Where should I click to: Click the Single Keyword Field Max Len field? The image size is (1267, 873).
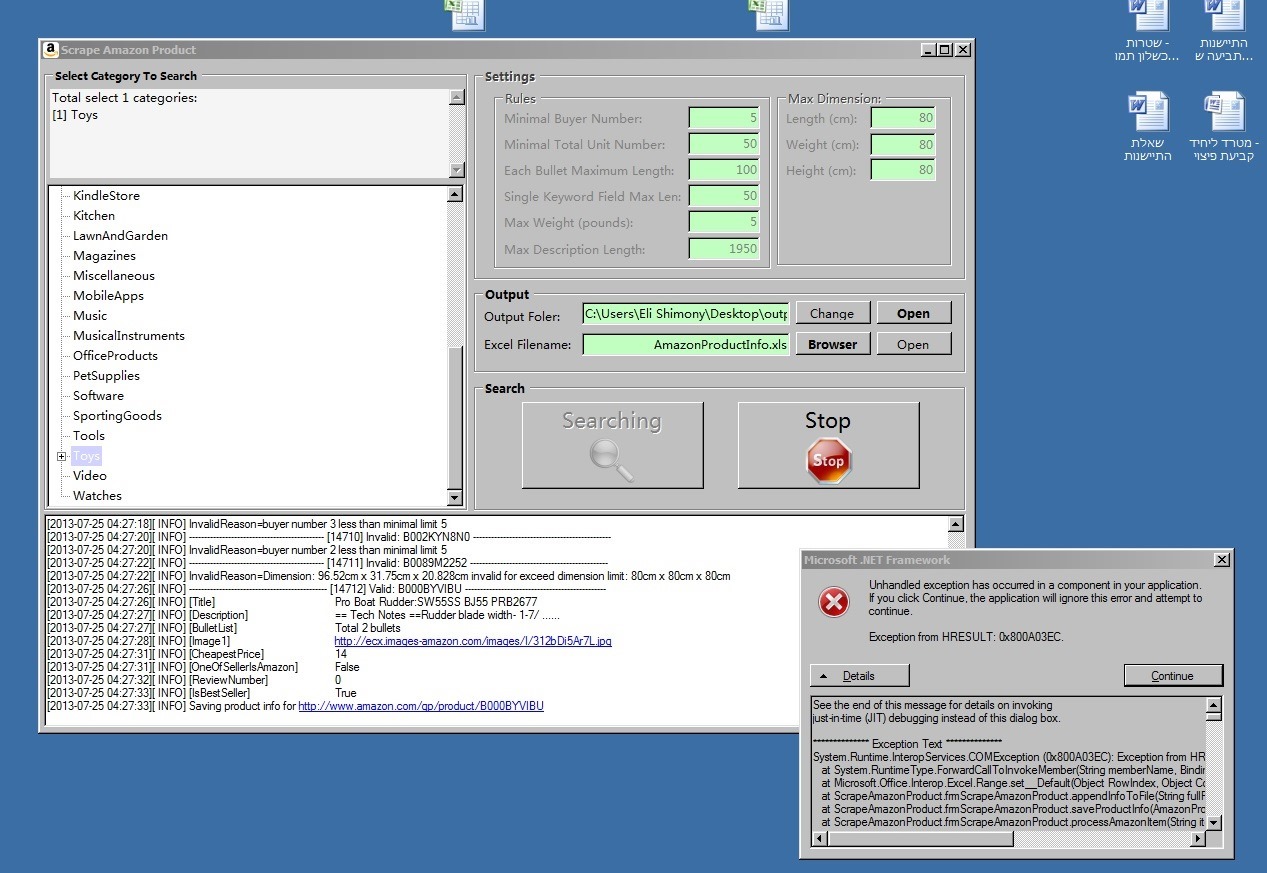tap(724, 196)
